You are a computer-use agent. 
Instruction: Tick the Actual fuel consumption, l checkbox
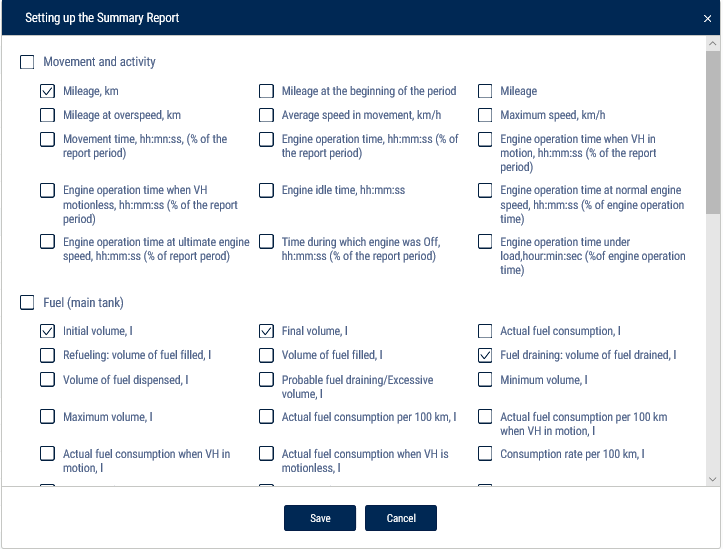tap(485, 331)
